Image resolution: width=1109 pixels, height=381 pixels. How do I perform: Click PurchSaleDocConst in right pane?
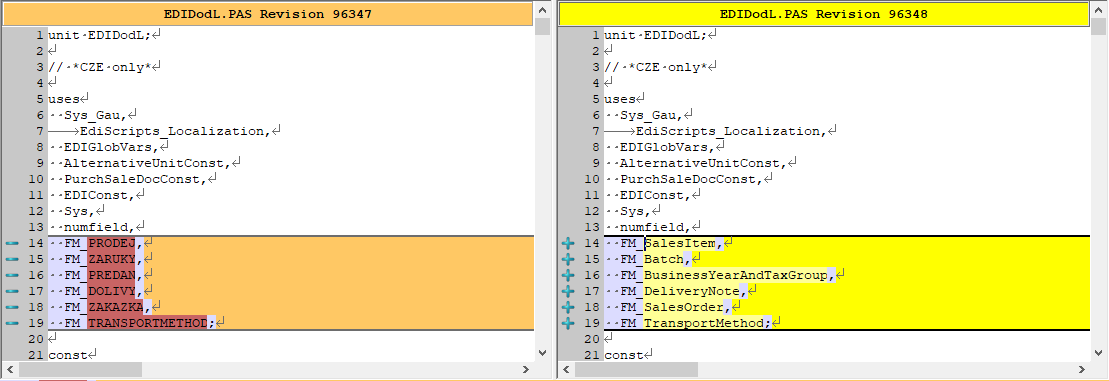coord(692,179)
